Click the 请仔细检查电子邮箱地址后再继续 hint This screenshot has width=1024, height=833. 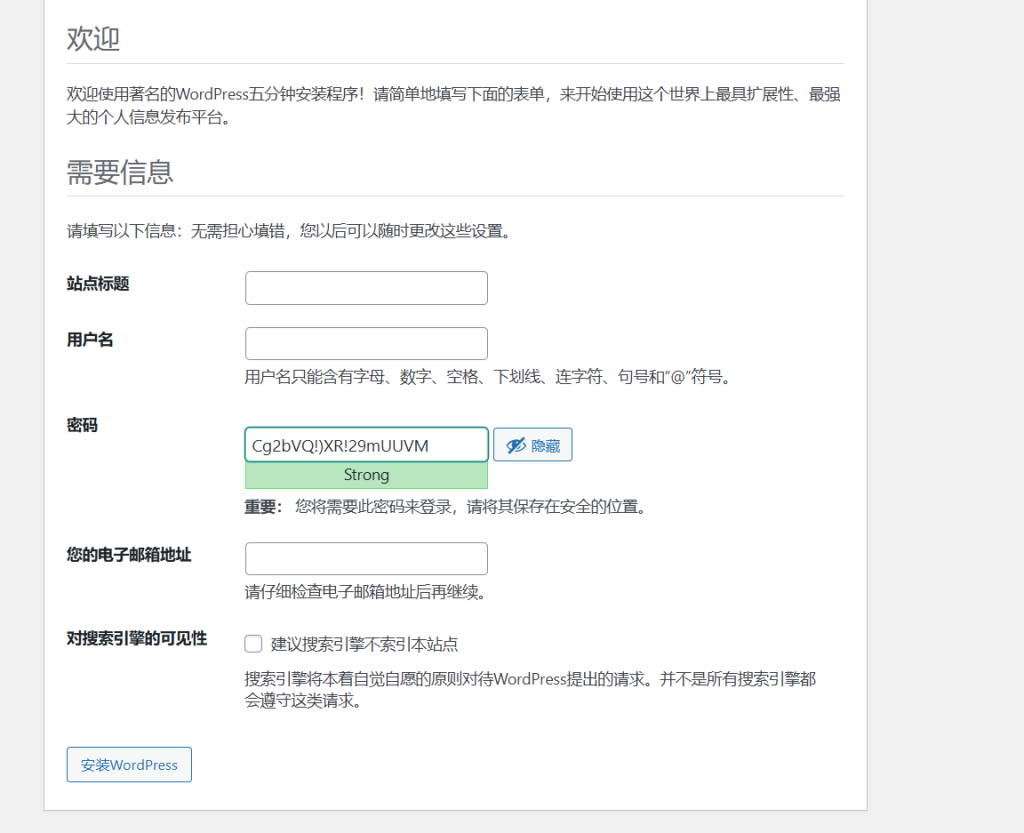(366, 592)
